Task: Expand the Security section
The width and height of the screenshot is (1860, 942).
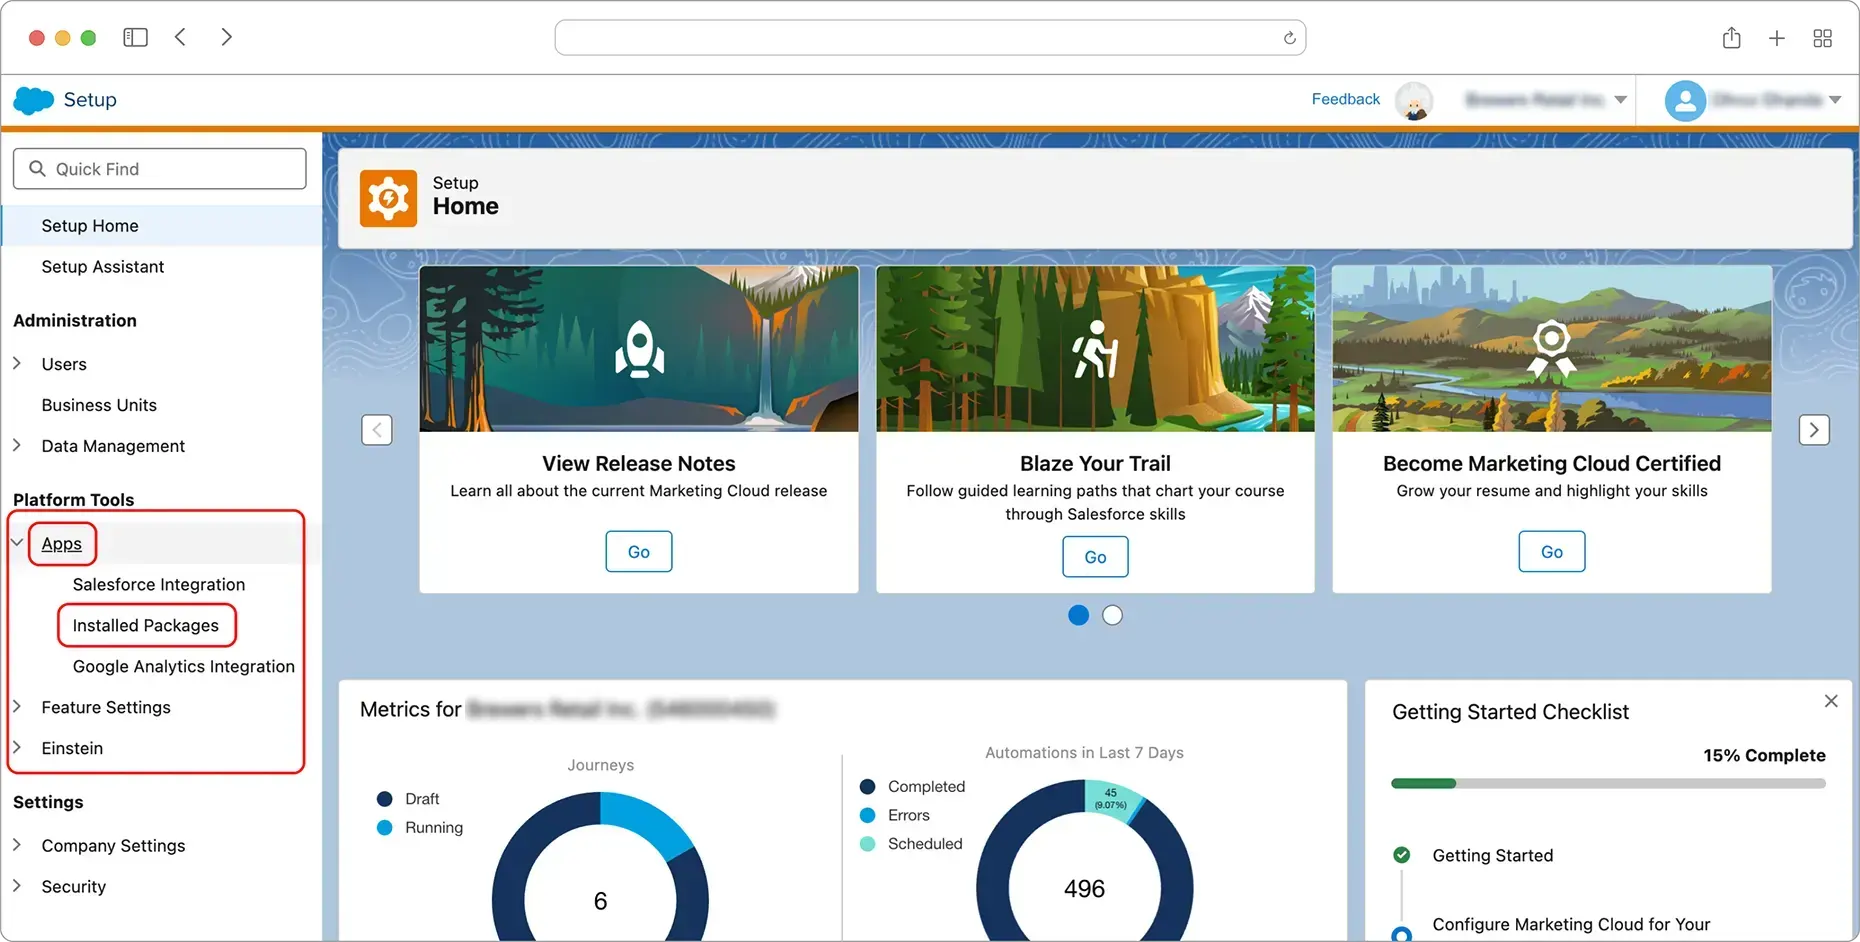Action: point(17,885)
